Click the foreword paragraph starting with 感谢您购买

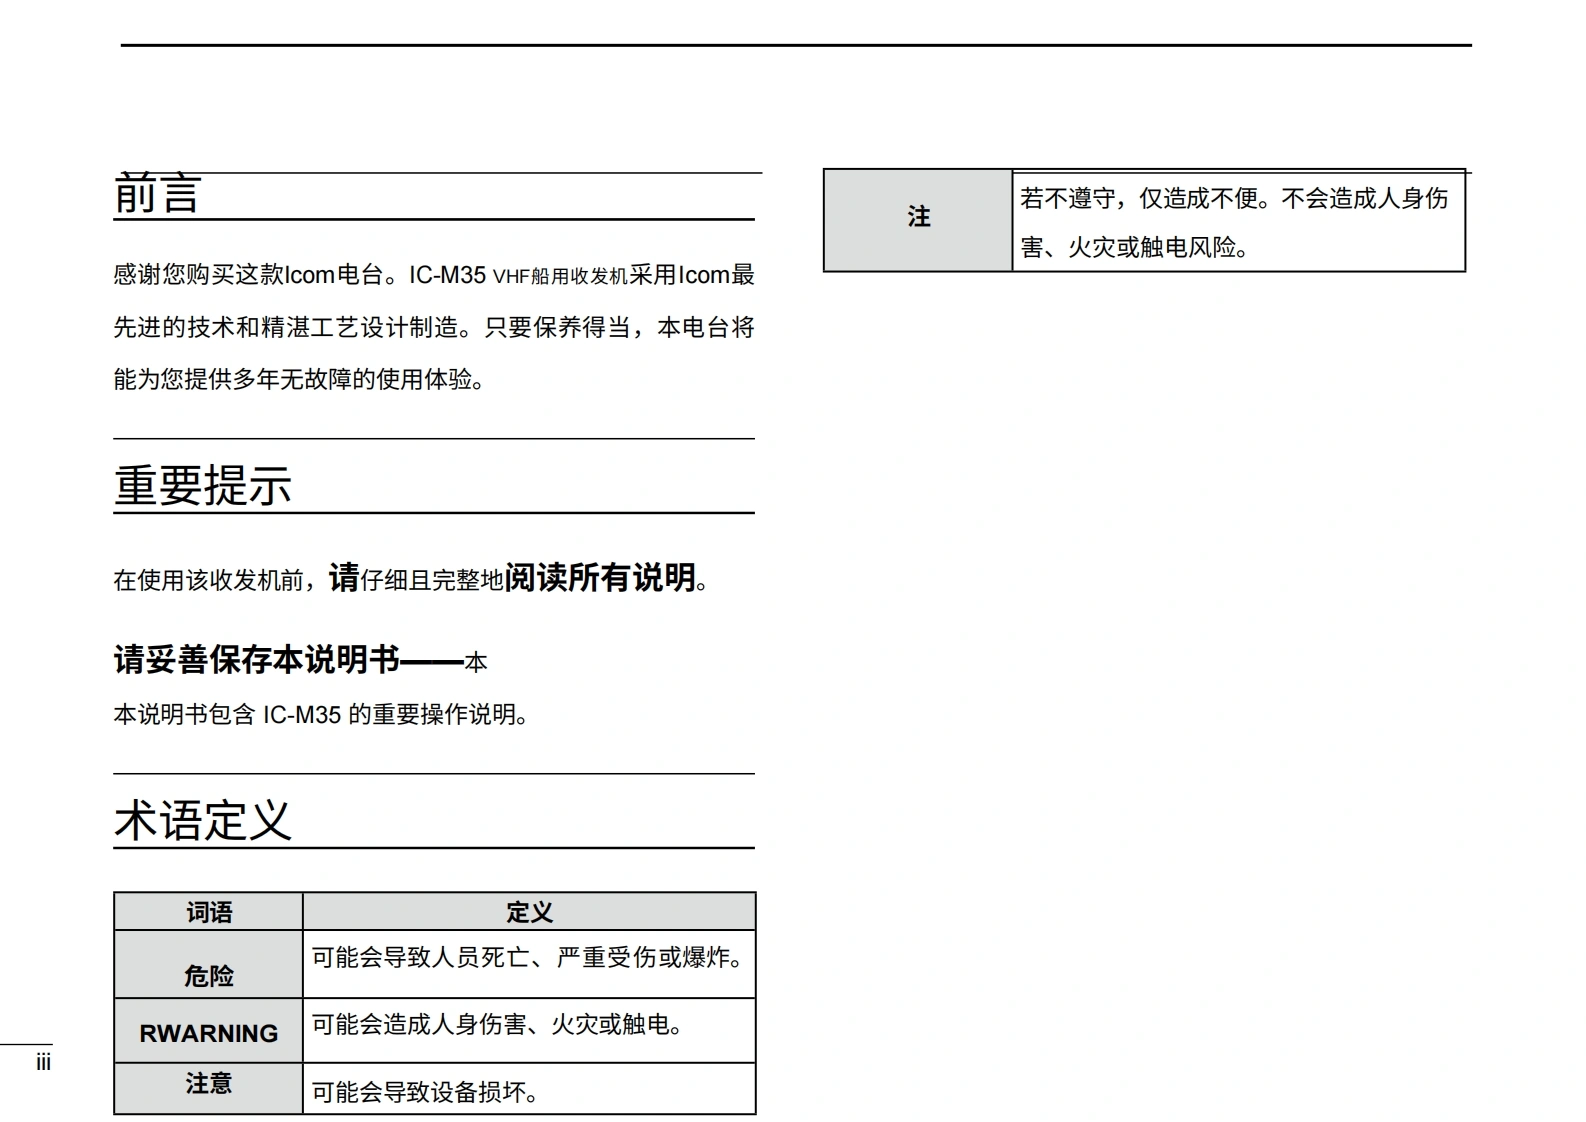pos(433,327)
